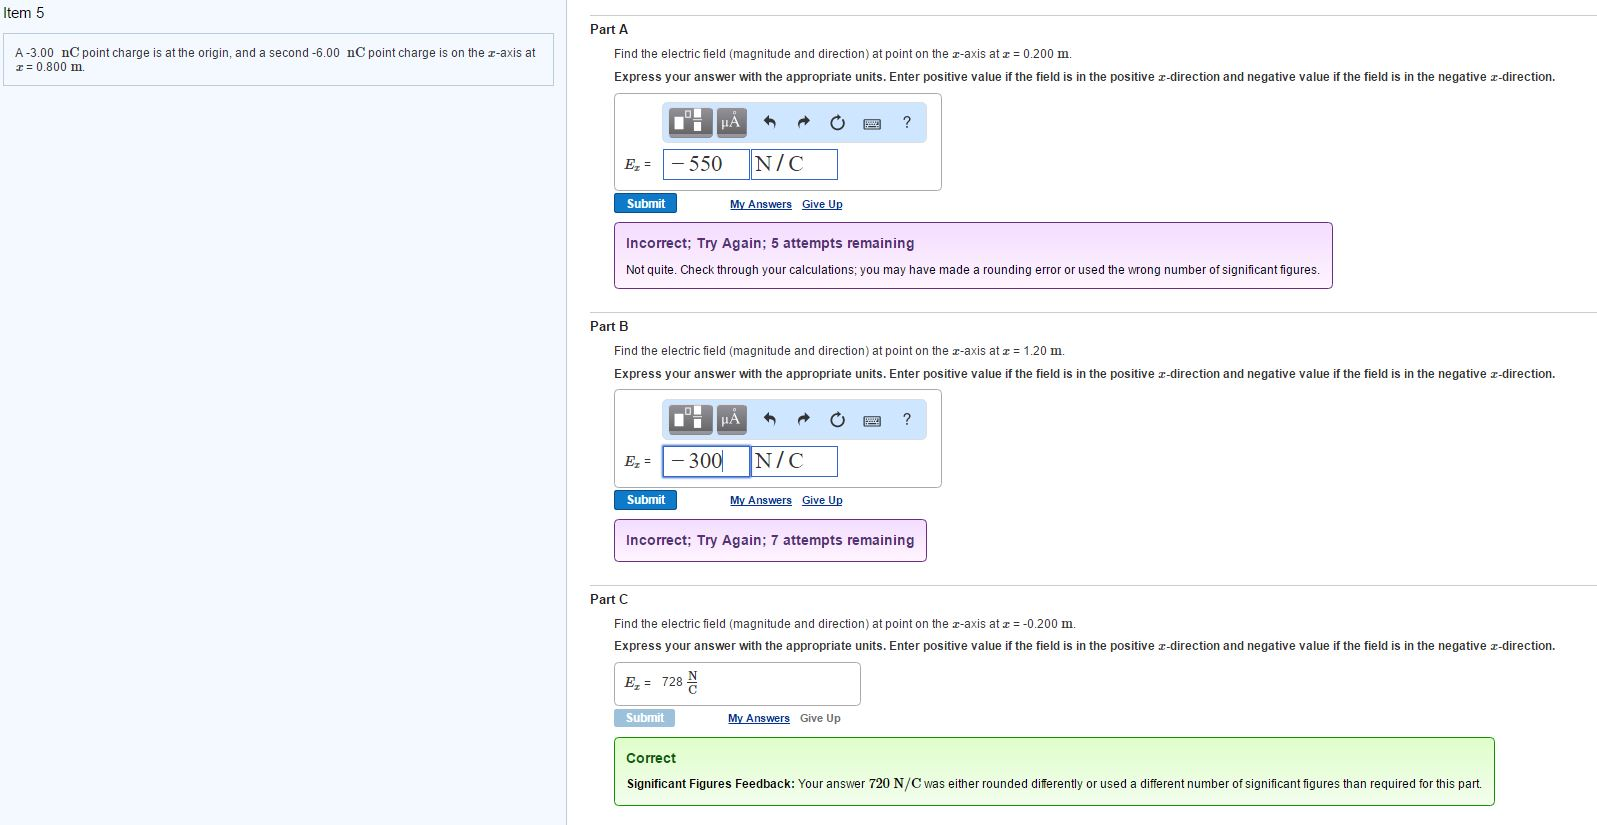
Task: Click Part C question about x = -0.200 m
Action: (x=845, y=624)
